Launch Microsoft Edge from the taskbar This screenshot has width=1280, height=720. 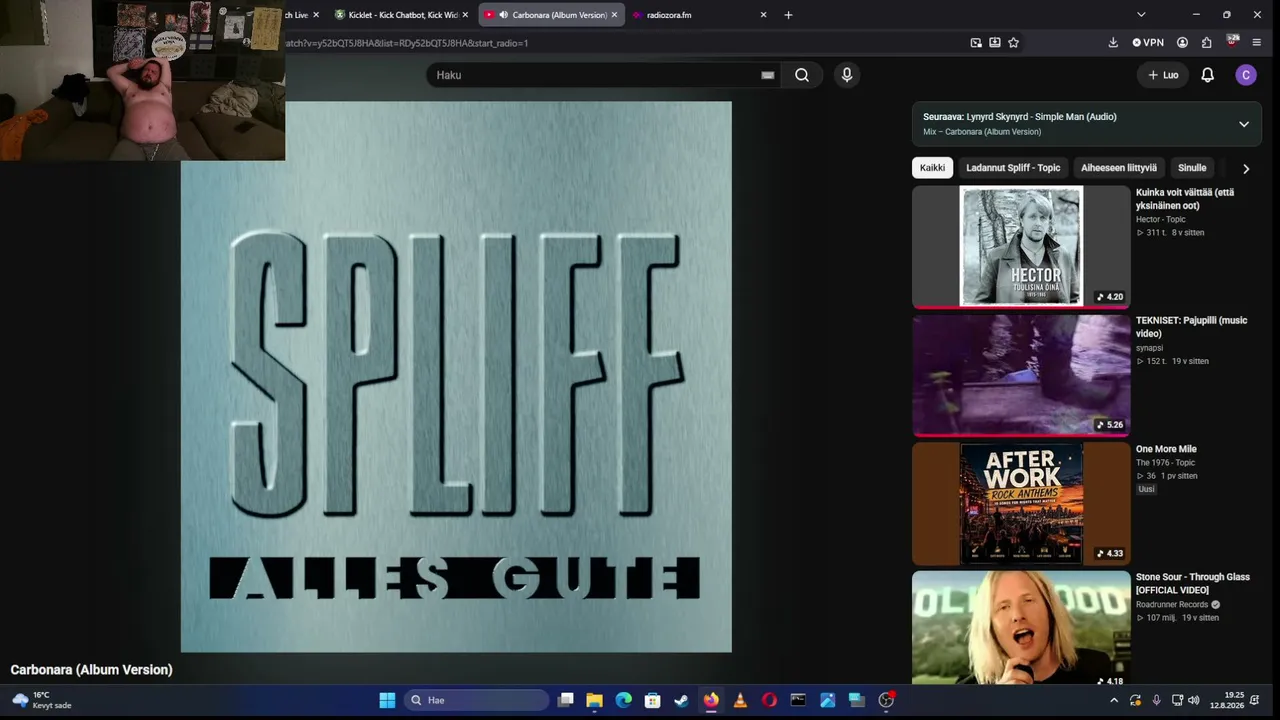coord(623,700)
